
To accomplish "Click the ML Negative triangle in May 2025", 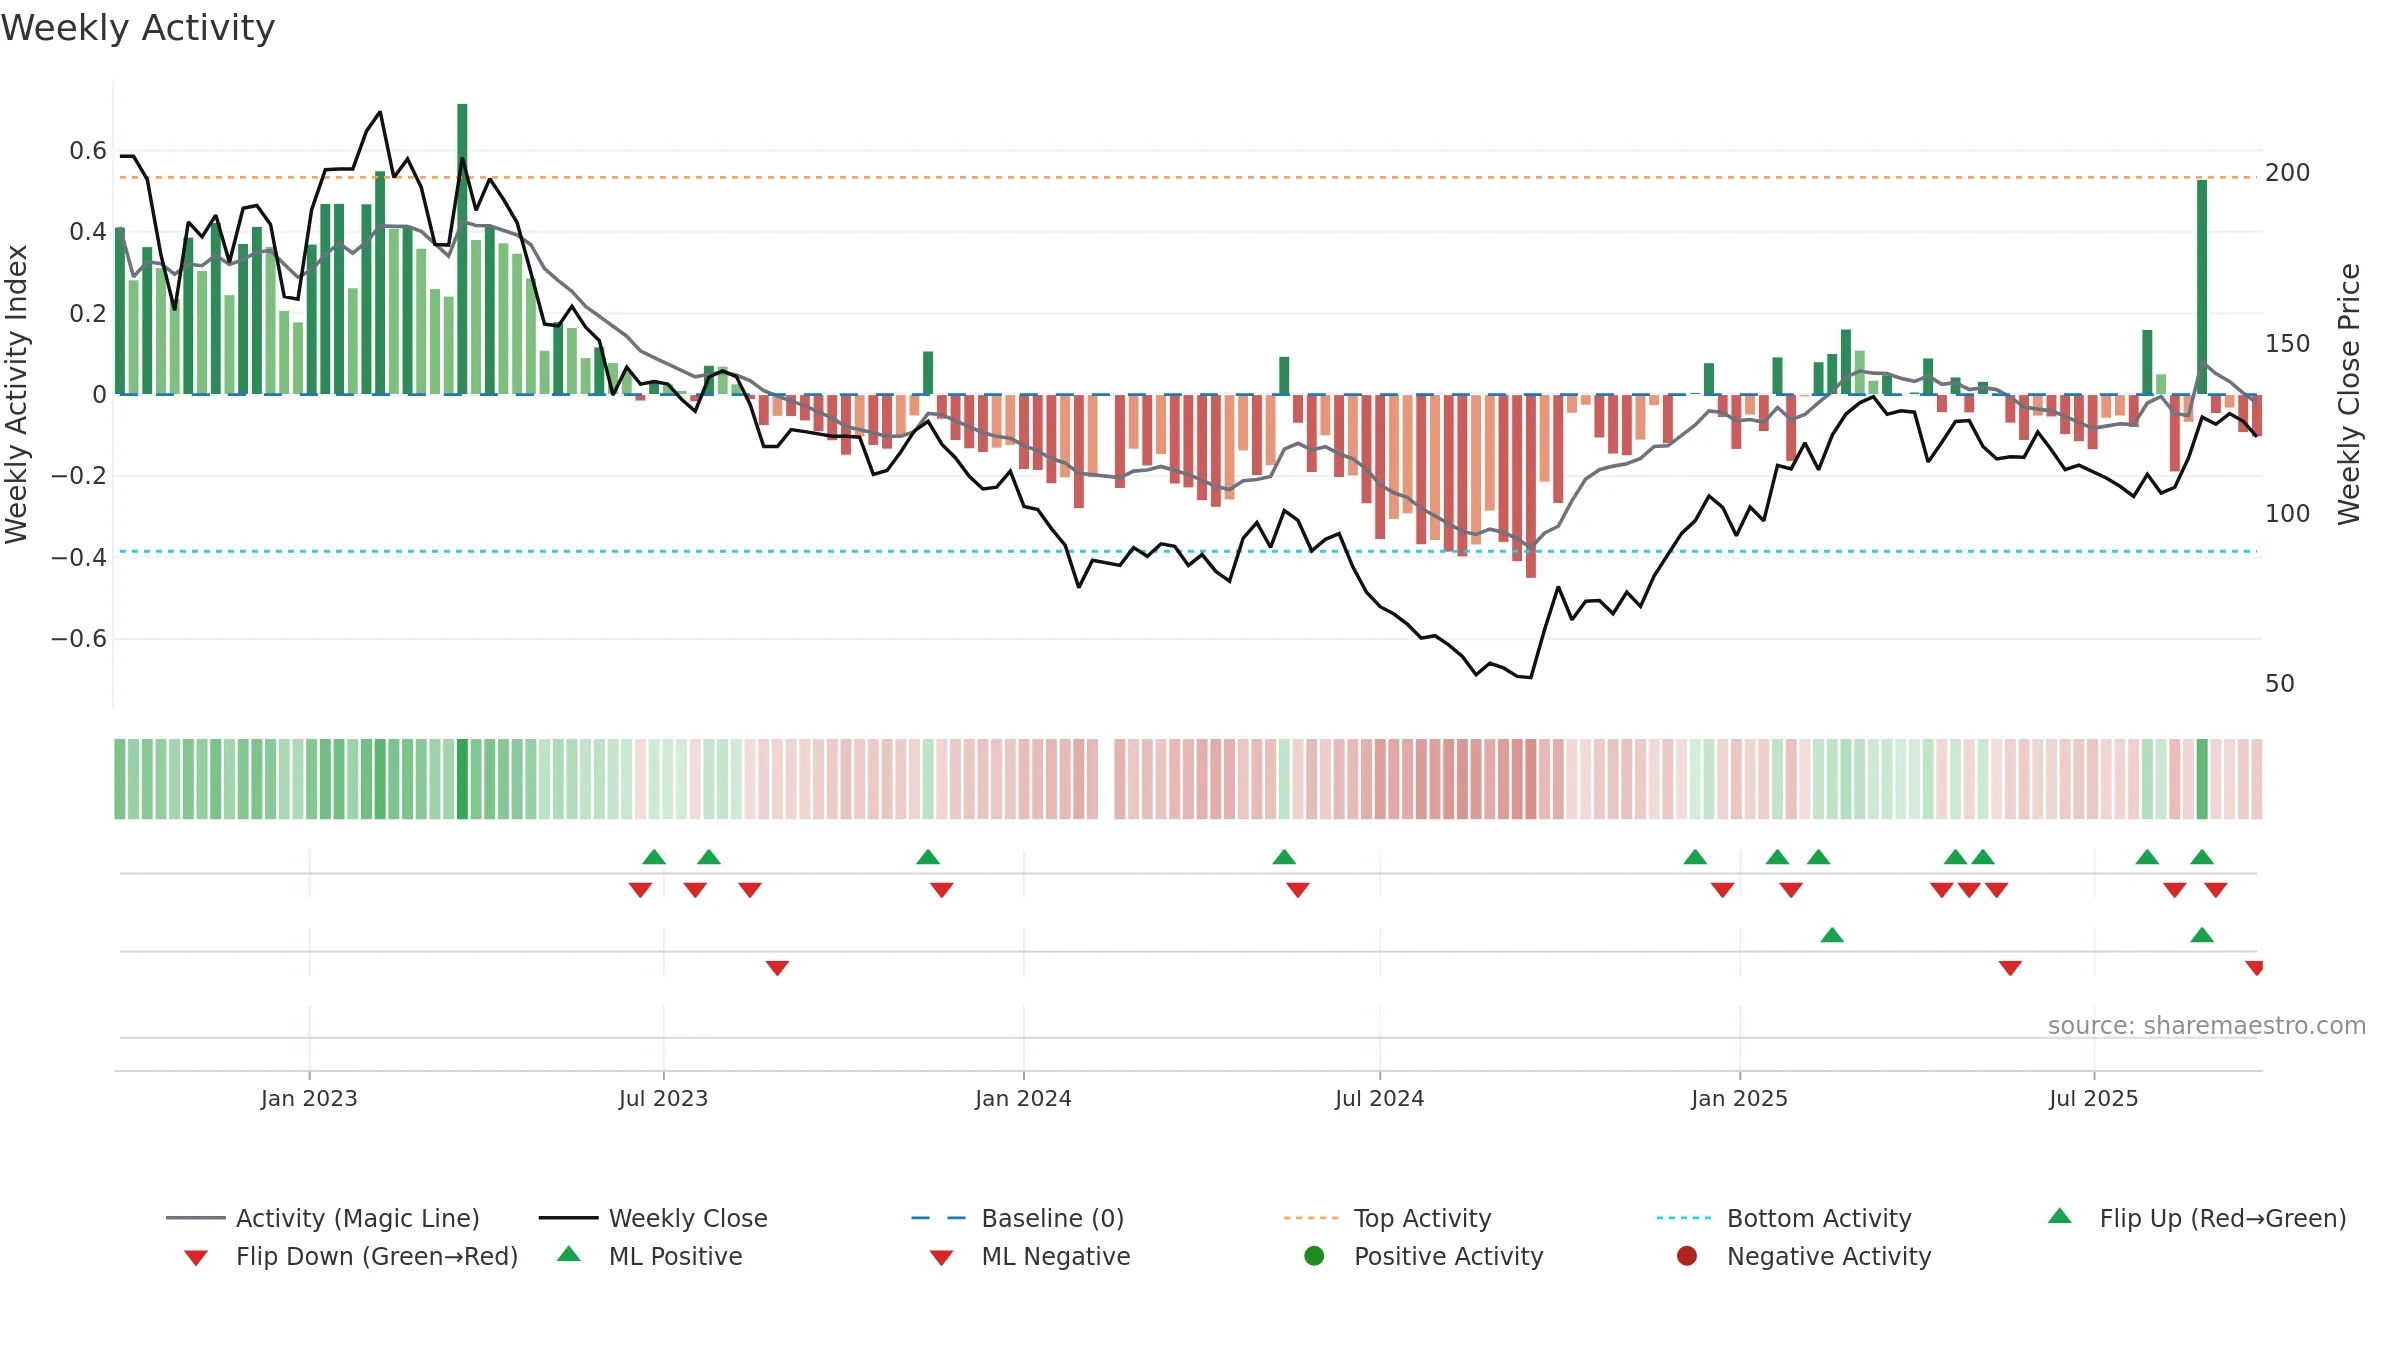I will click(x=2010, y=968).
